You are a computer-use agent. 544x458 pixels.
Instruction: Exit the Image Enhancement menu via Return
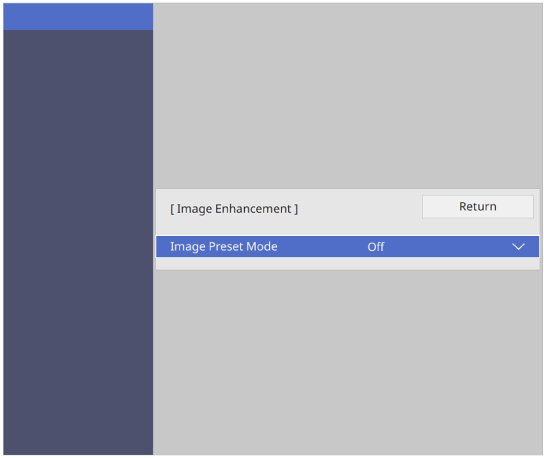[477, 206]
